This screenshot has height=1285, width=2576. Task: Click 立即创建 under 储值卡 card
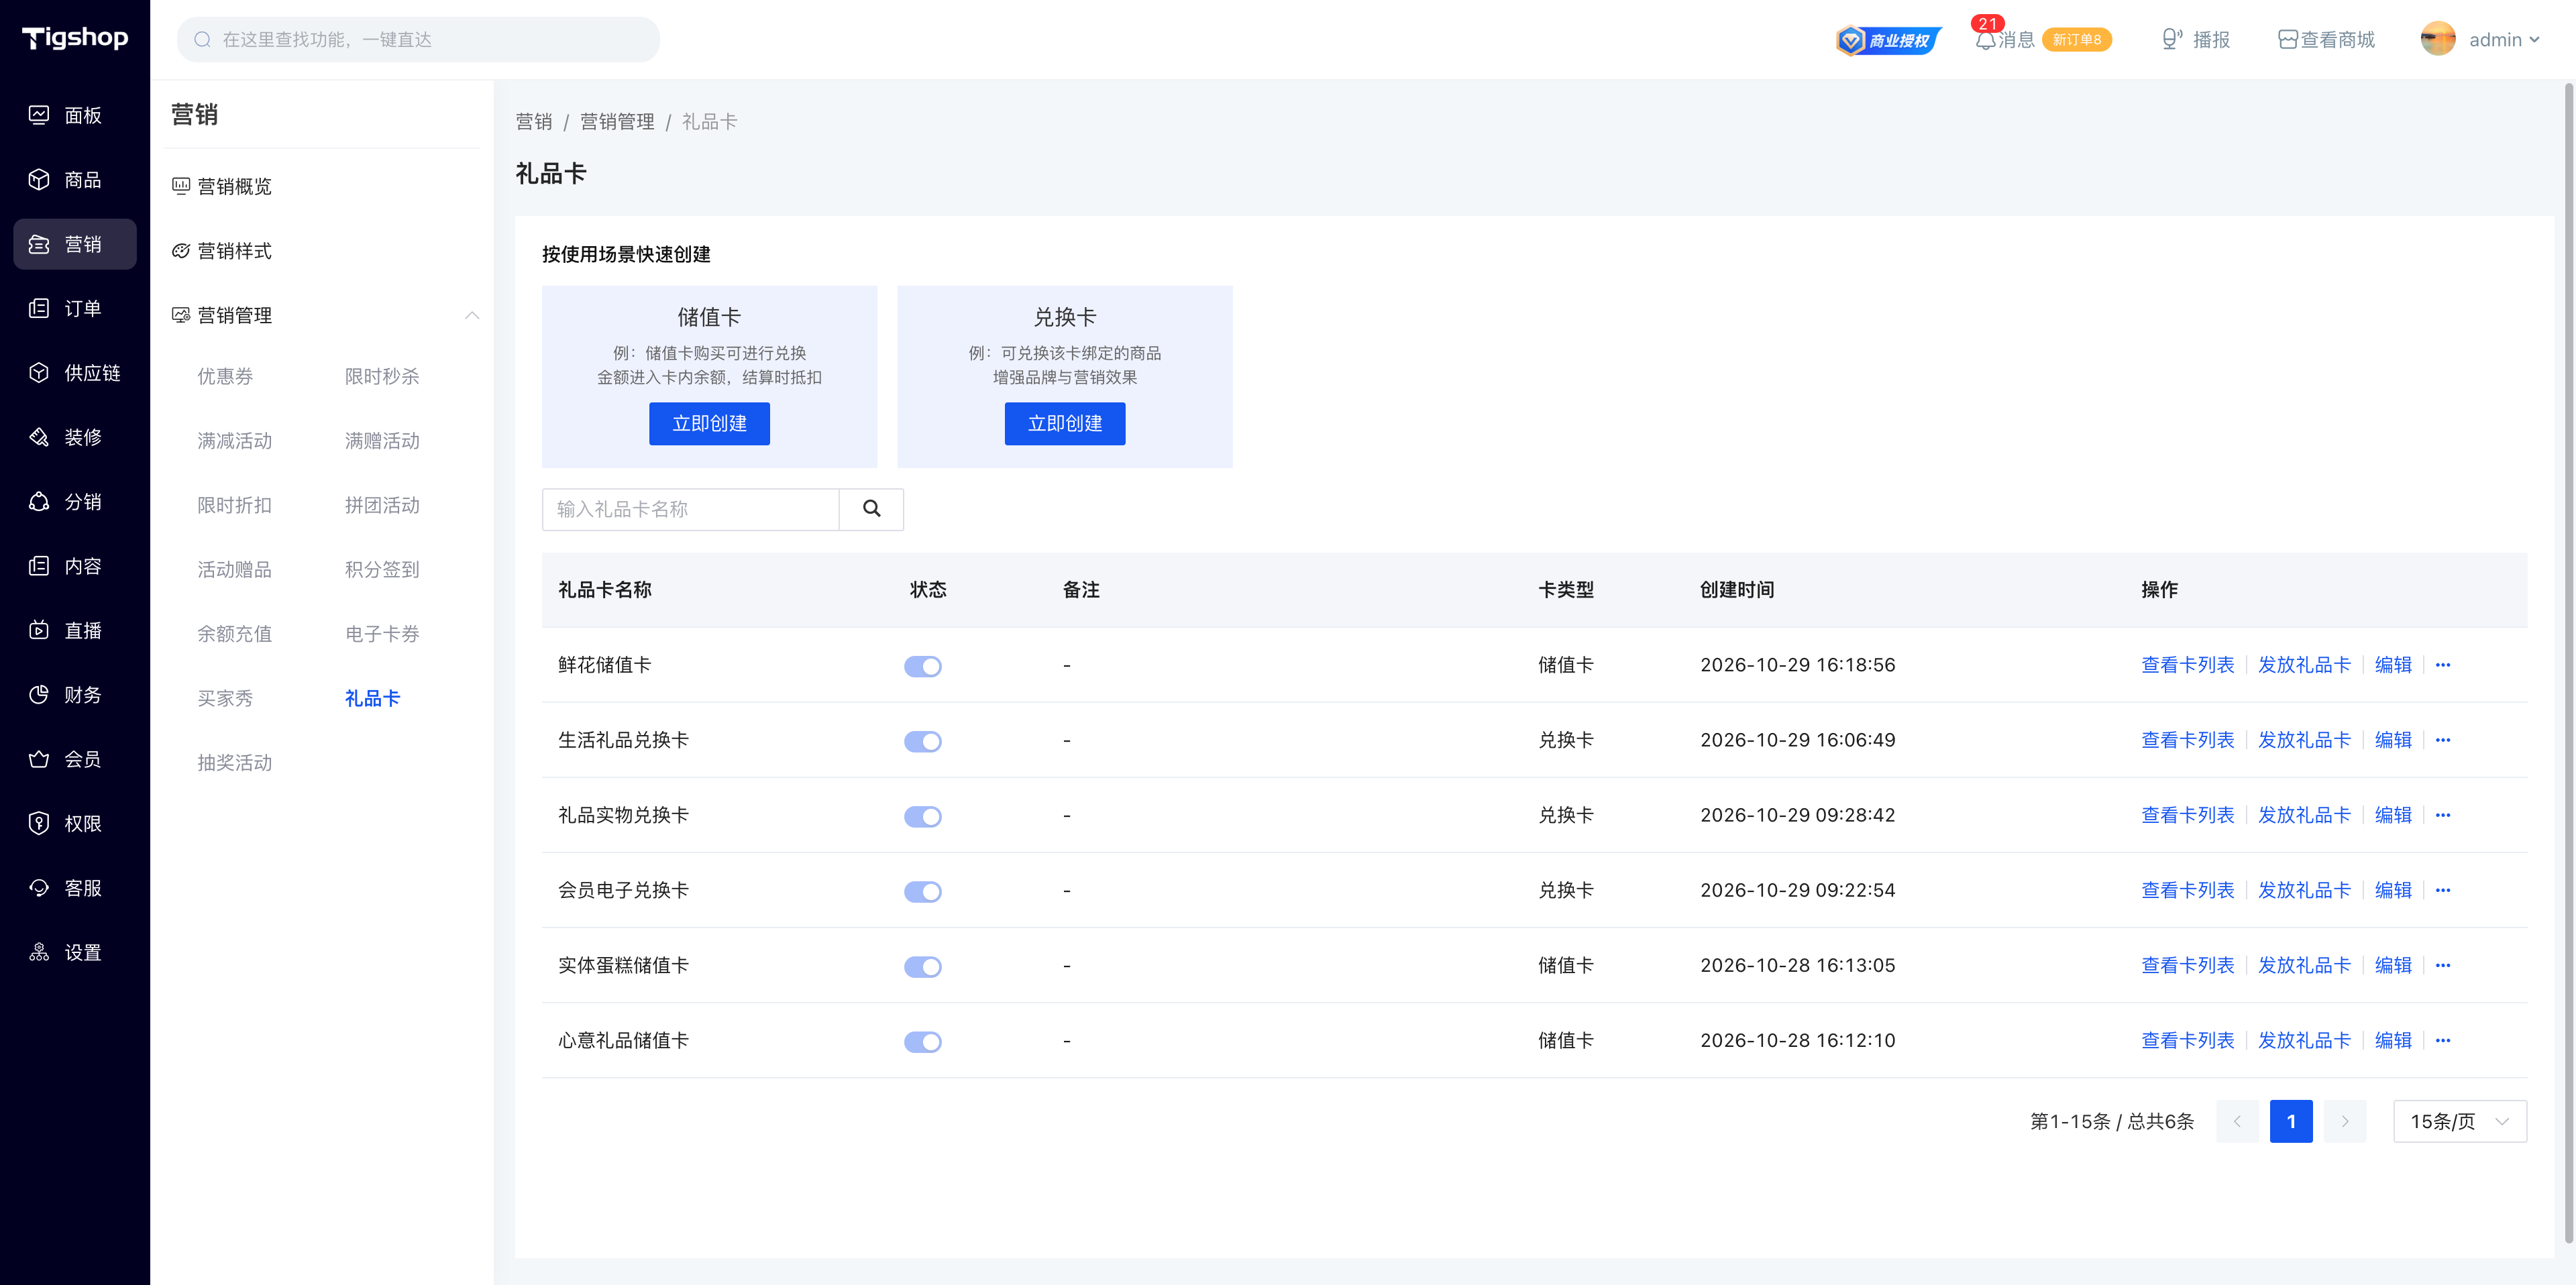[709, 423]
